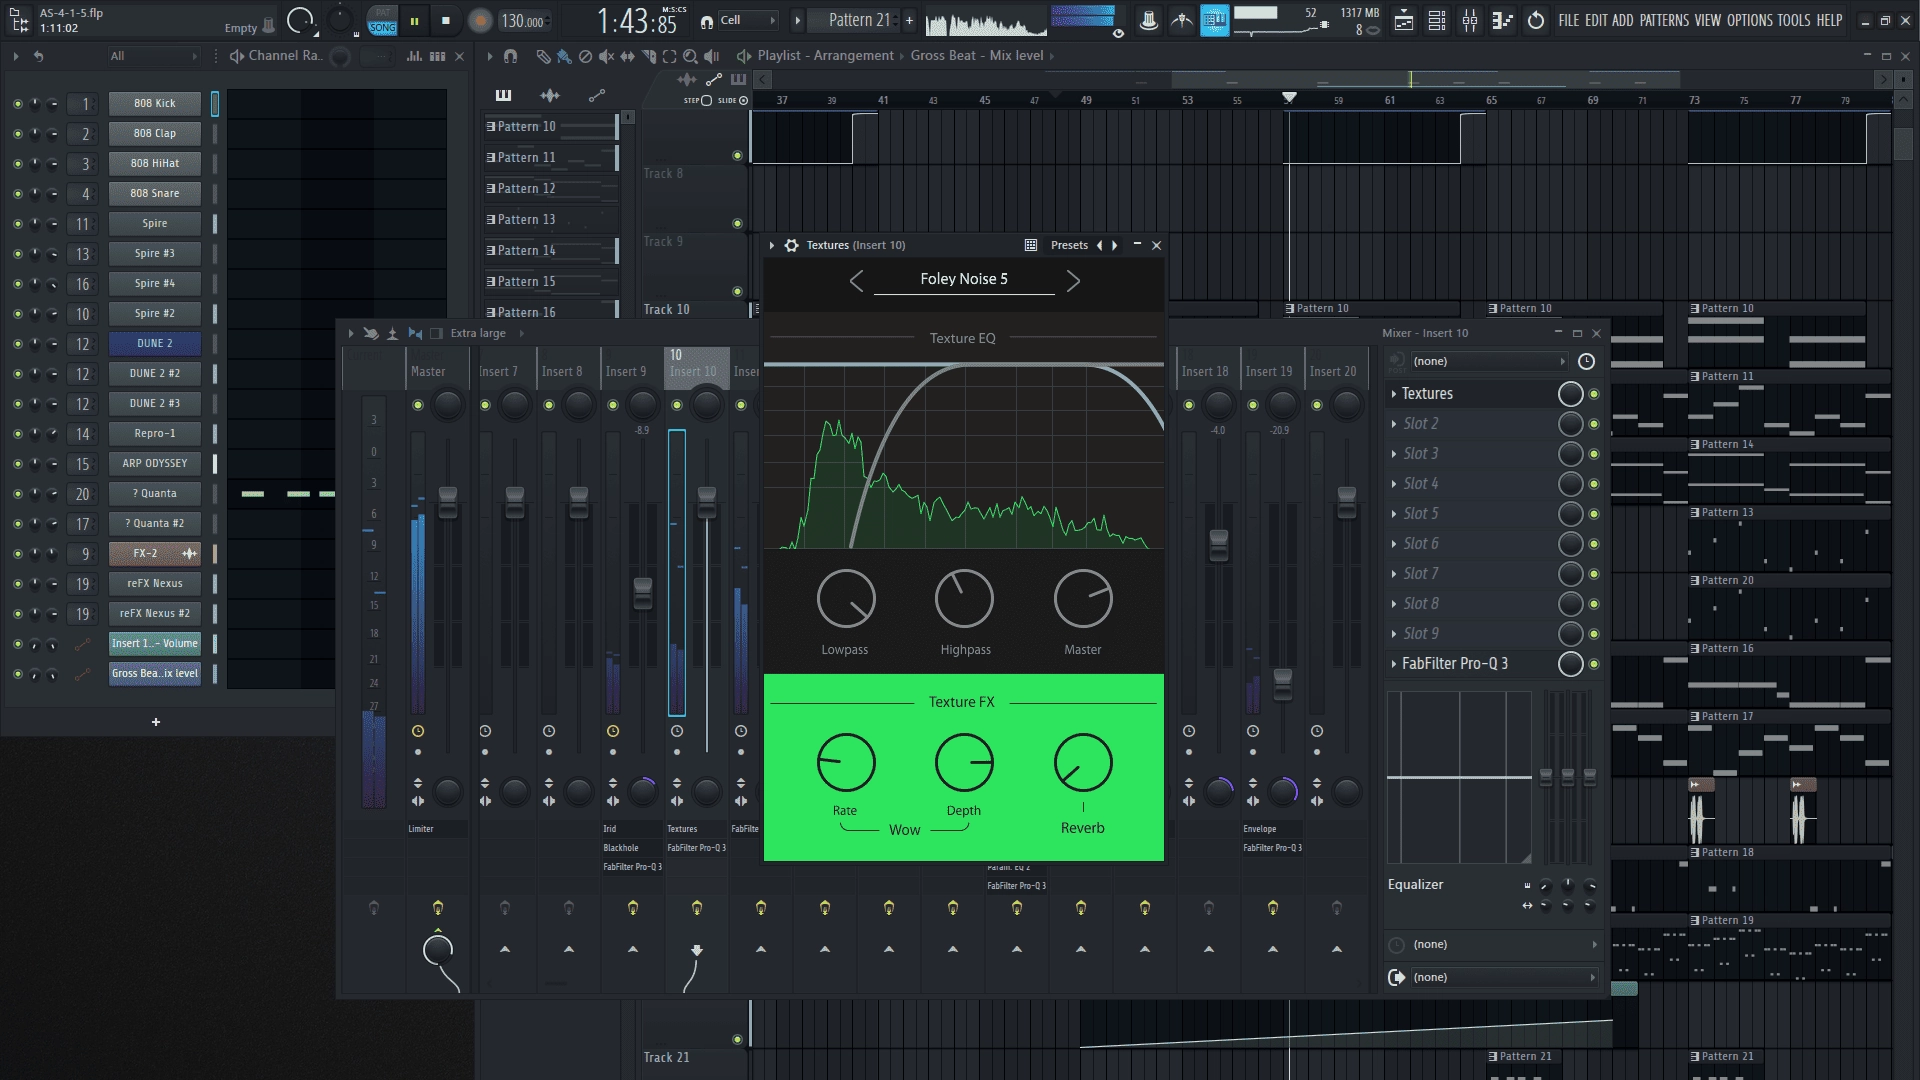Image resolution: width=1920 pixels, height=1080 pixels.
Task: Click the Channel Rack step sequencer bars icon
Action: point(437,56)
